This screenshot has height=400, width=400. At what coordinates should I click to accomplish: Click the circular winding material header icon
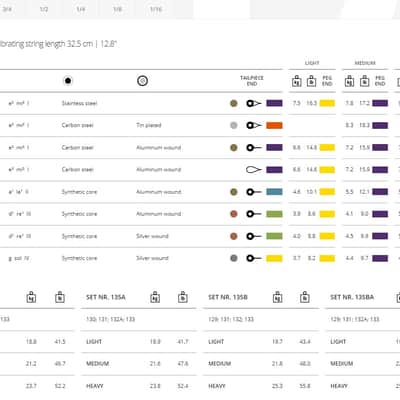143,81
